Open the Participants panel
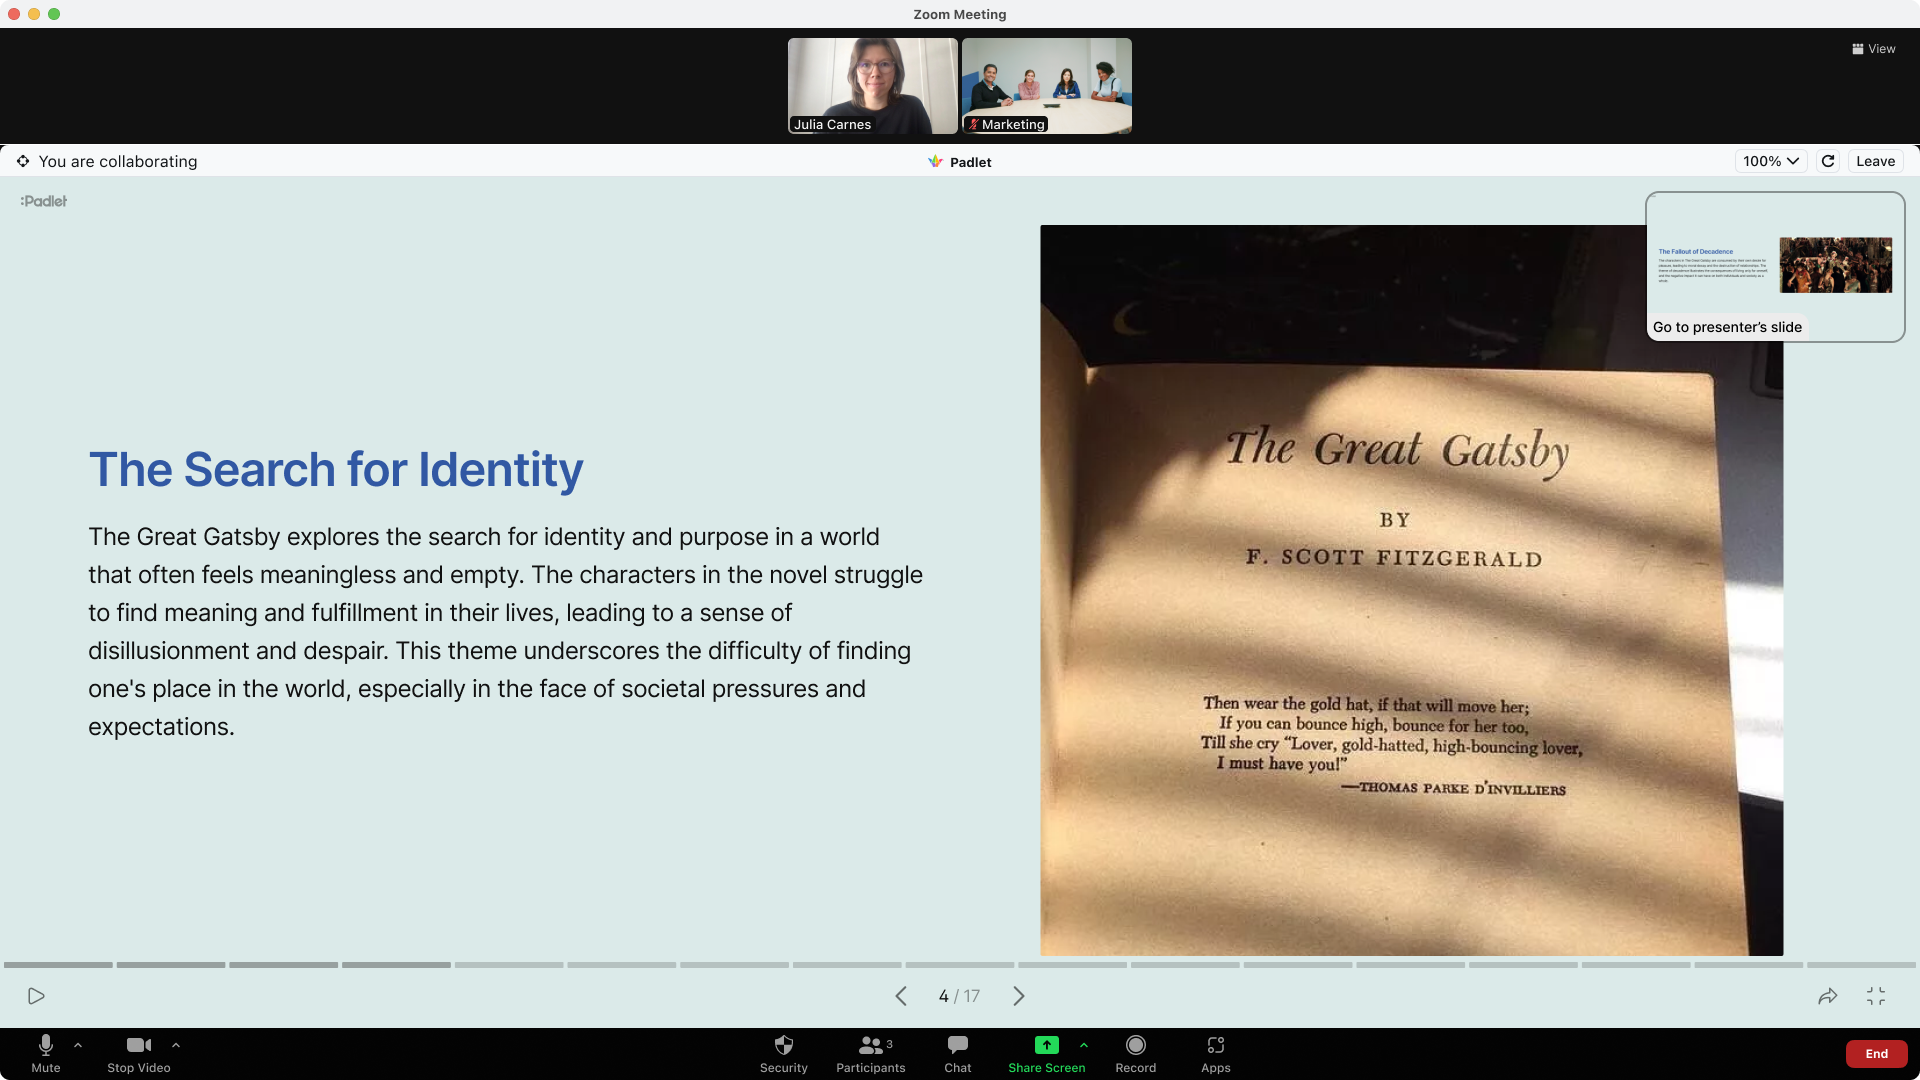 click(870, 1054)
